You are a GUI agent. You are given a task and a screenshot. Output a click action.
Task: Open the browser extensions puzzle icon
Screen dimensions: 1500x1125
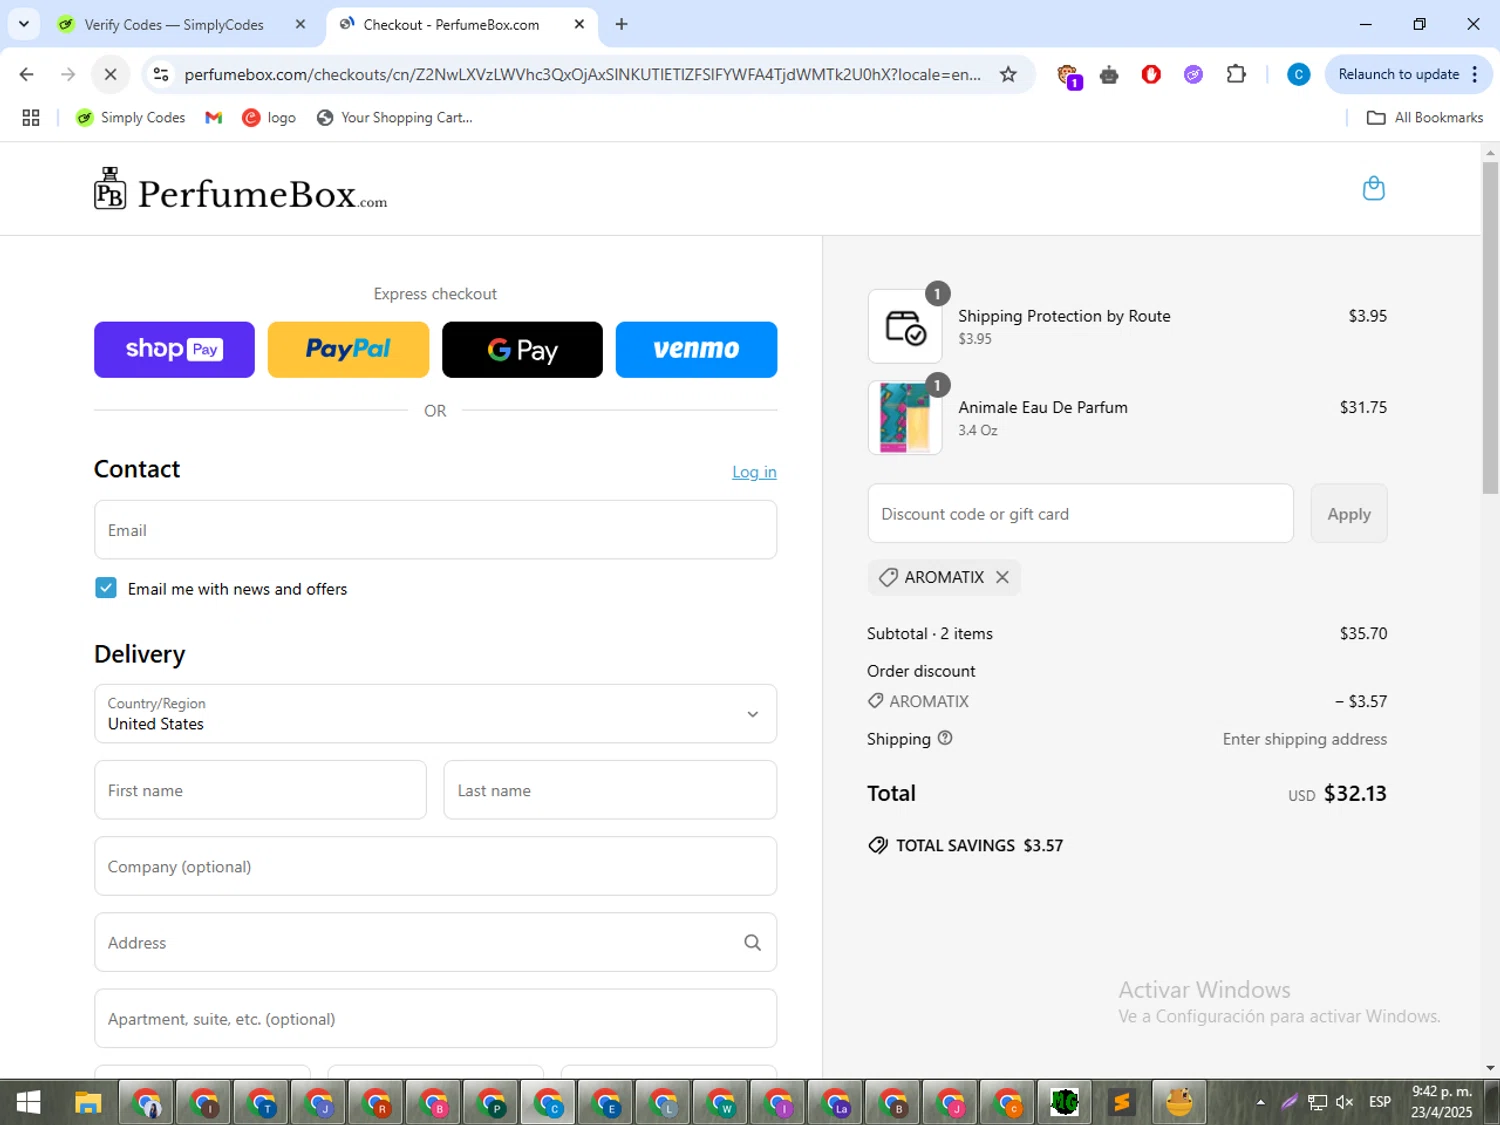pyautogui.click(x=1236, y=74)
